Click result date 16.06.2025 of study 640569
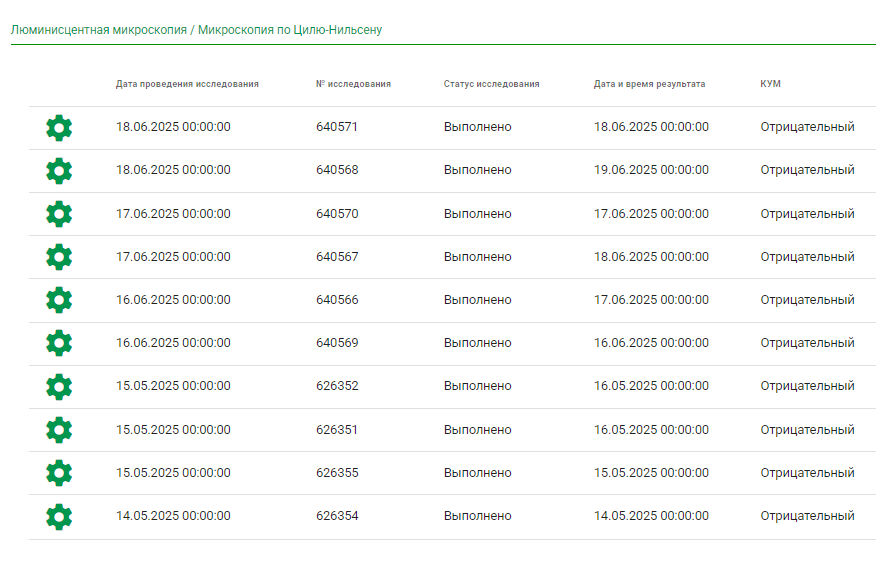Screen dimensions: 876x572 651,343
